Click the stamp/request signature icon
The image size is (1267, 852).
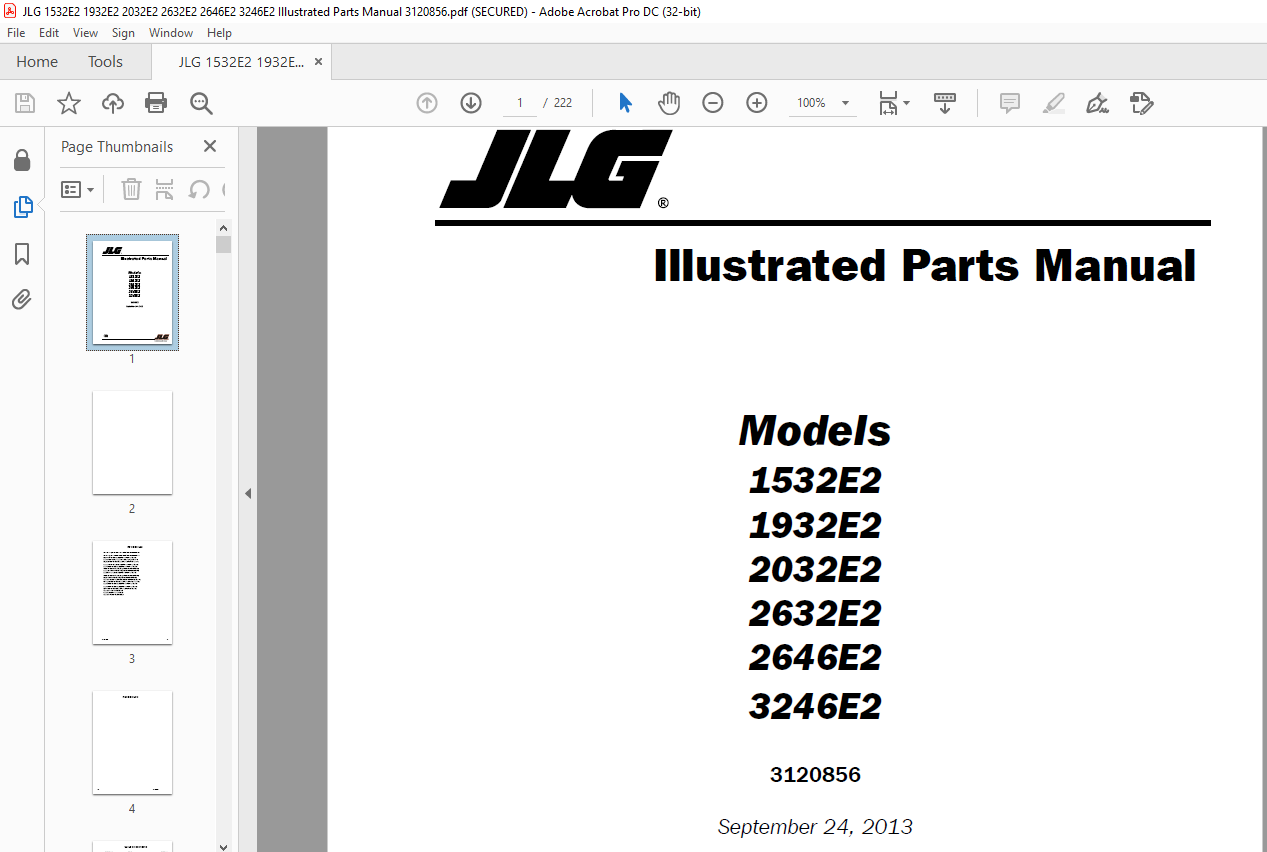(x=1142, y=103)
